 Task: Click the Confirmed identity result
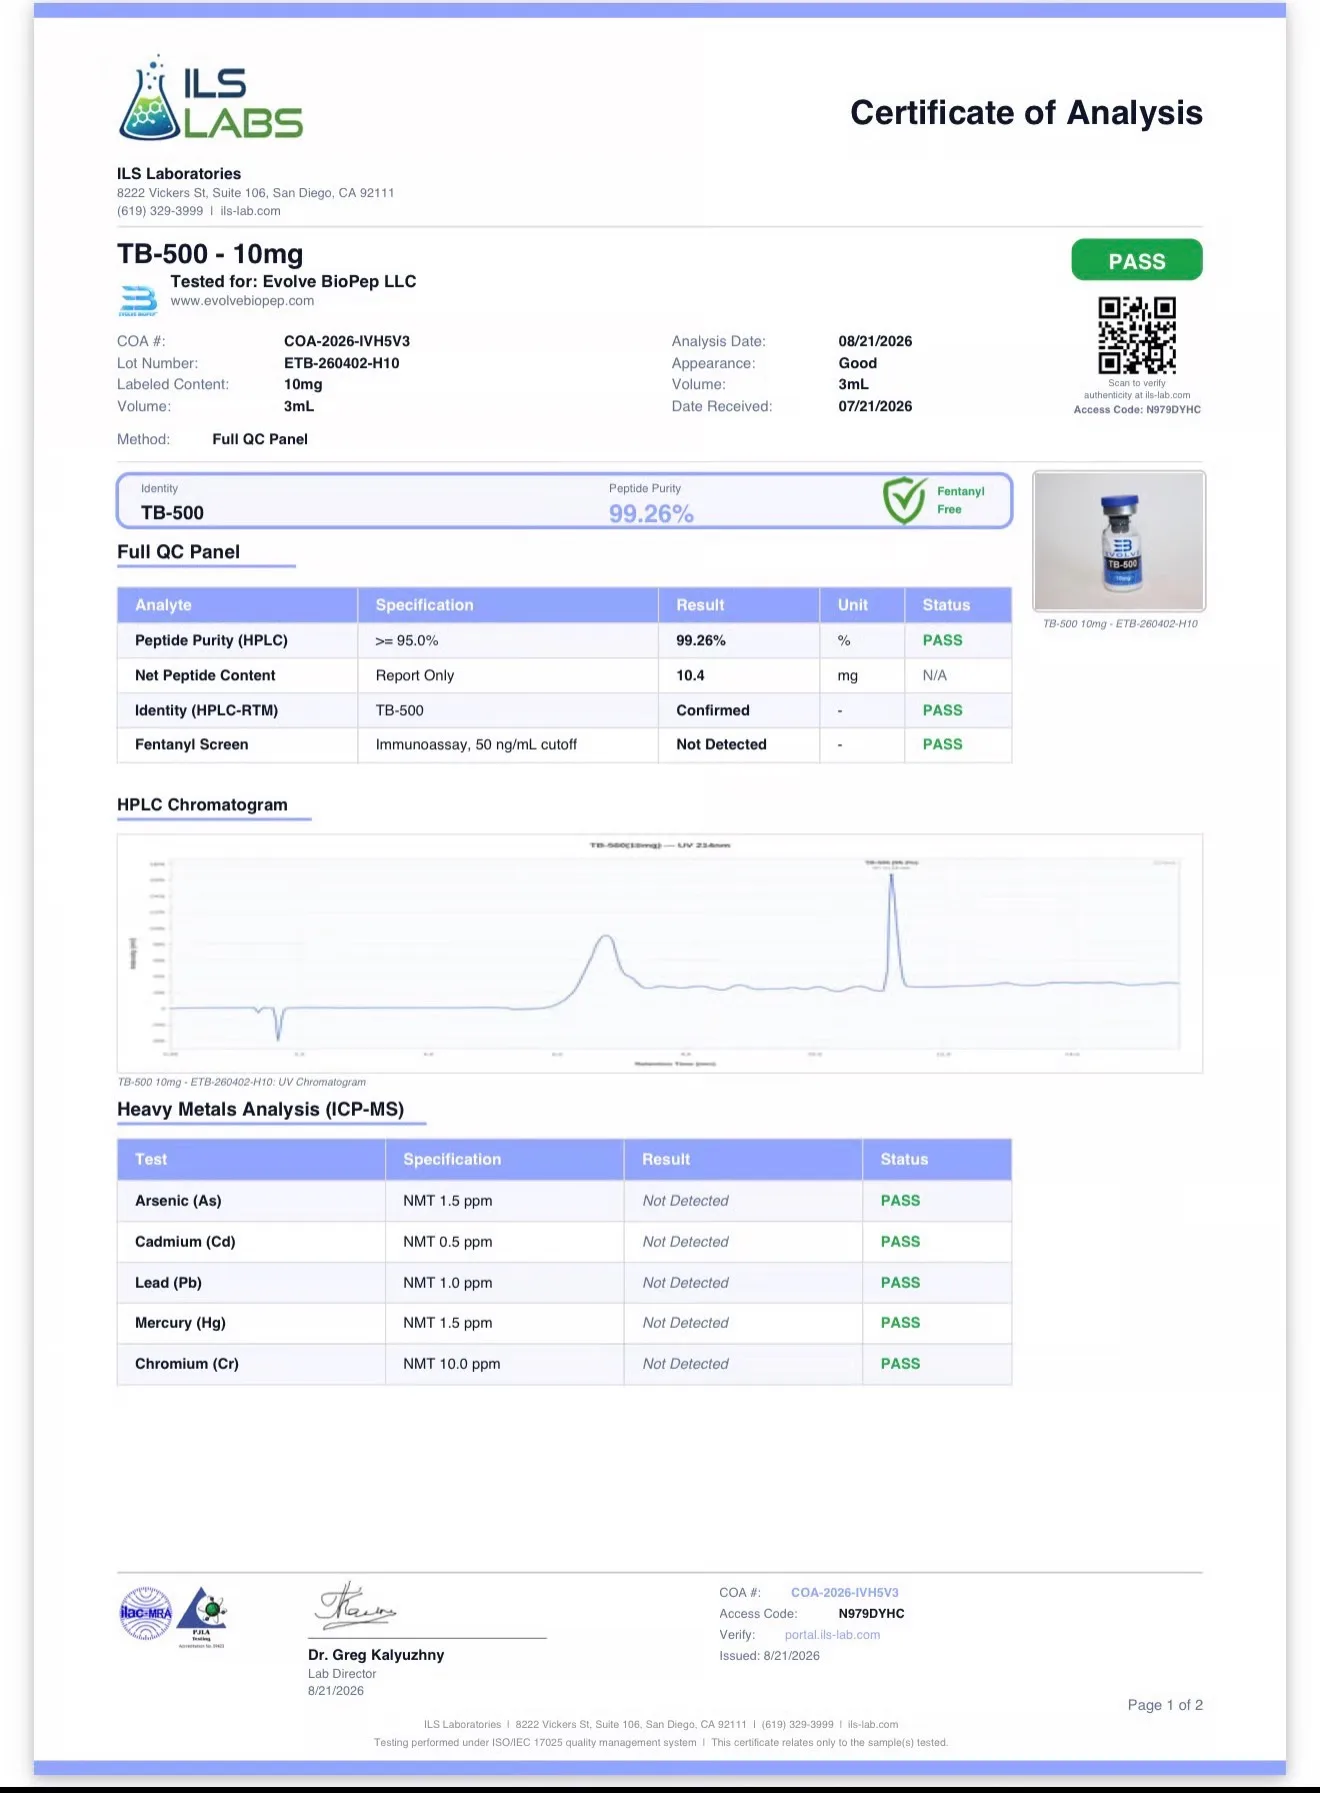(713, 711)
